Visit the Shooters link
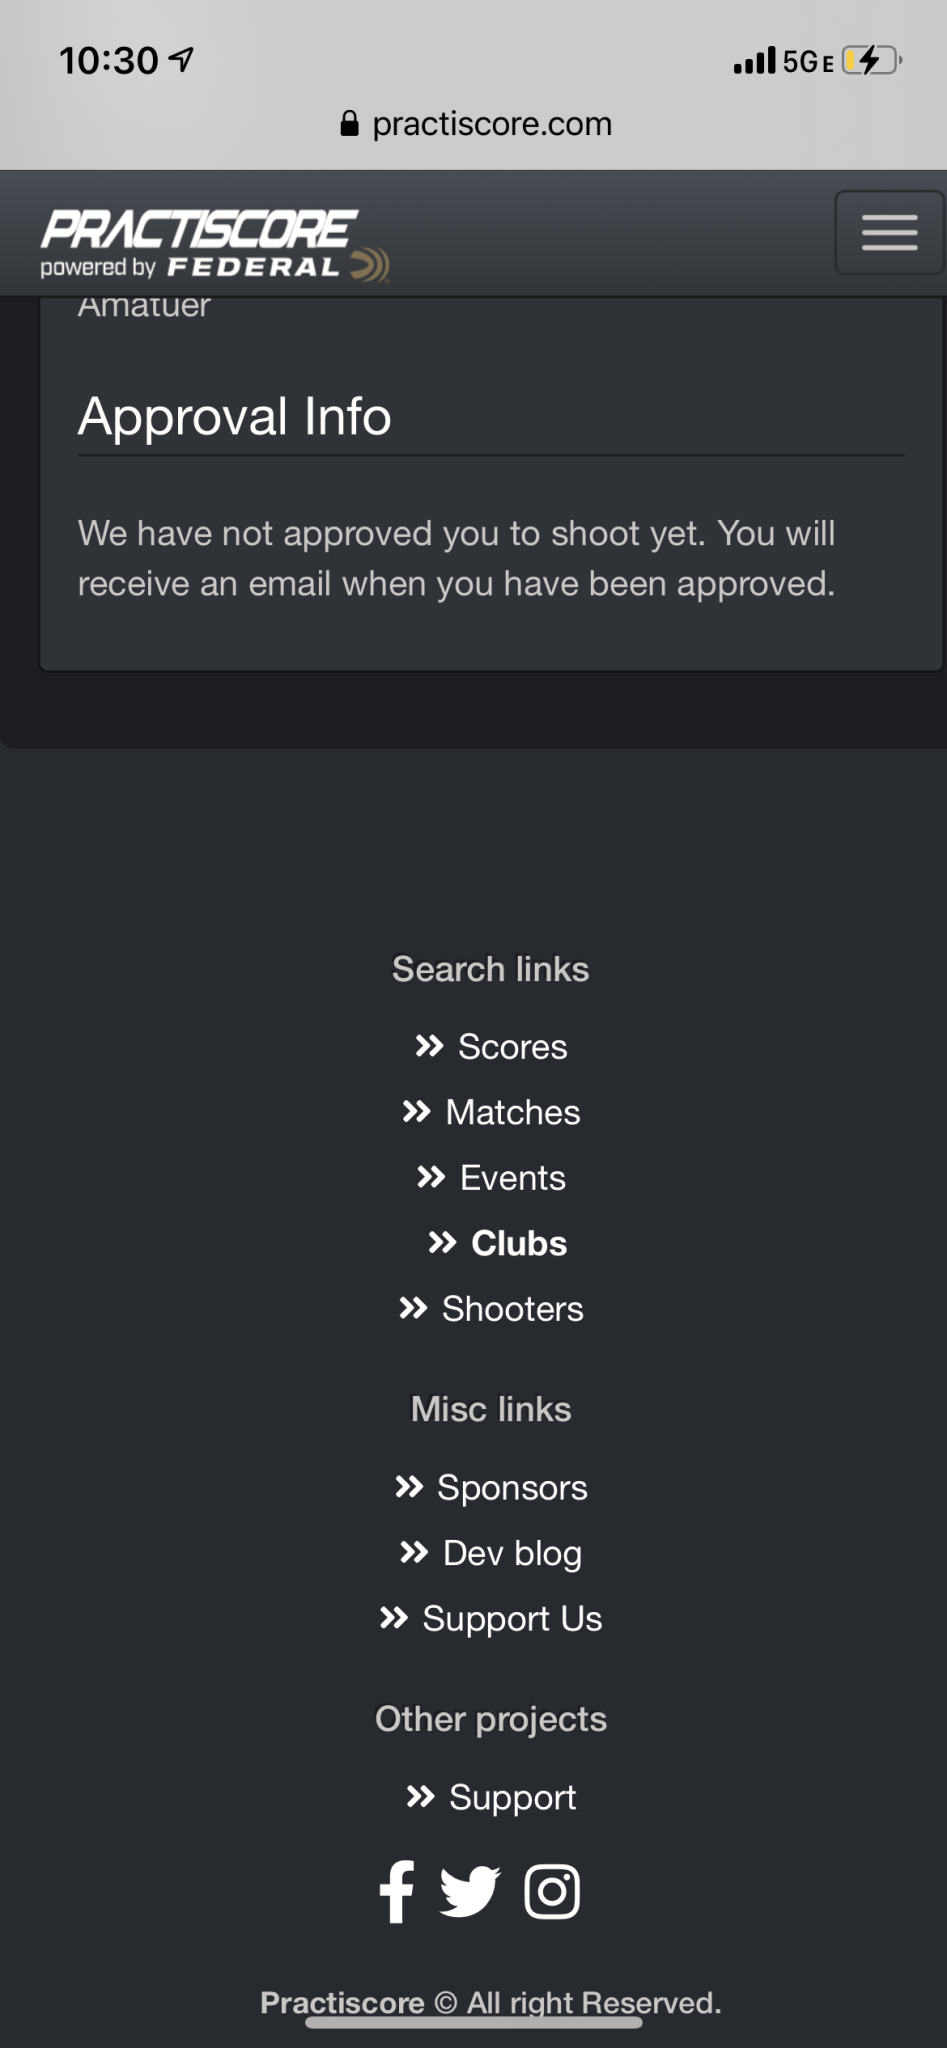The image size is (947, 2048). point(491,1309)
